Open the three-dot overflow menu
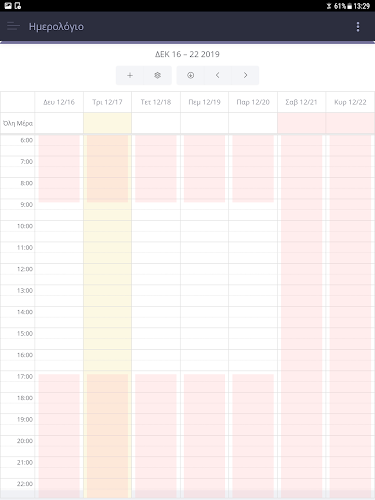Viewport: 375px width, 500px height. click(358, 27)
